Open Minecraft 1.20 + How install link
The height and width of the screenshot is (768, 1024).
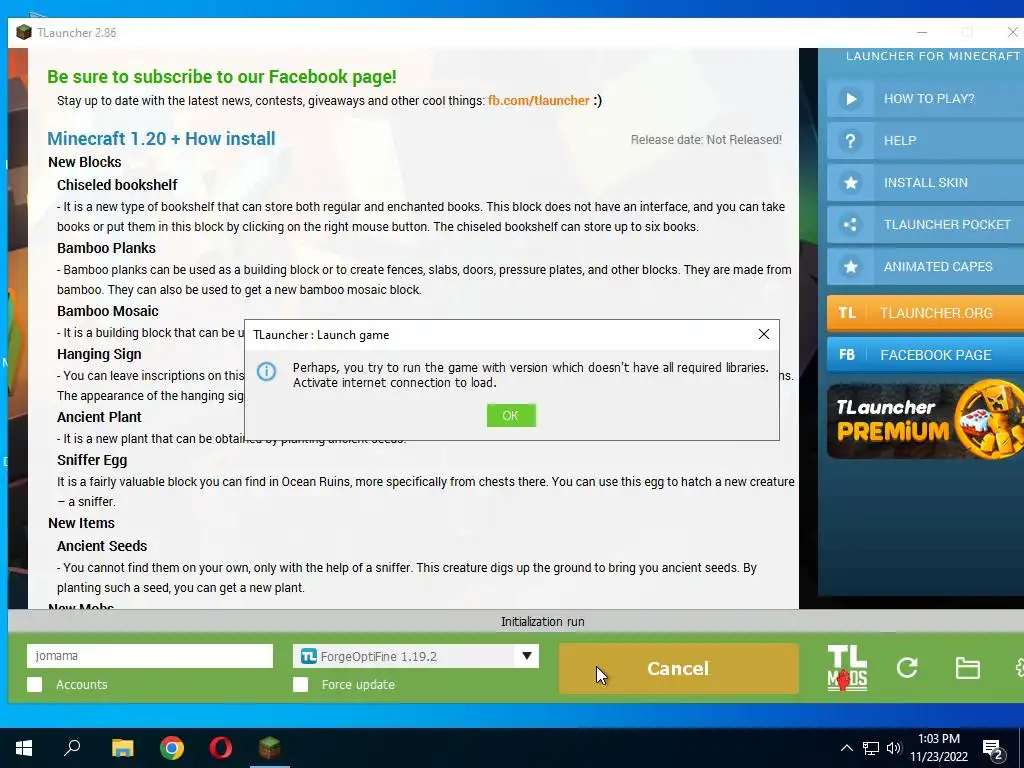click(x=161, y=138)
